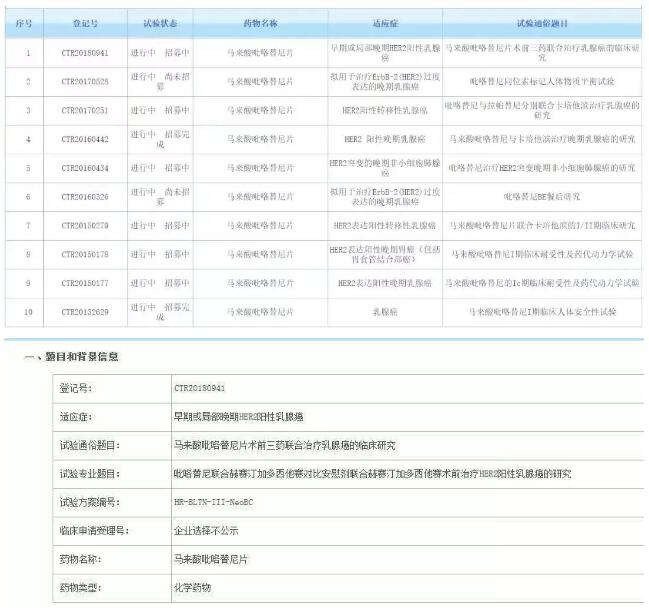Select trial CTR20150279

84,226
